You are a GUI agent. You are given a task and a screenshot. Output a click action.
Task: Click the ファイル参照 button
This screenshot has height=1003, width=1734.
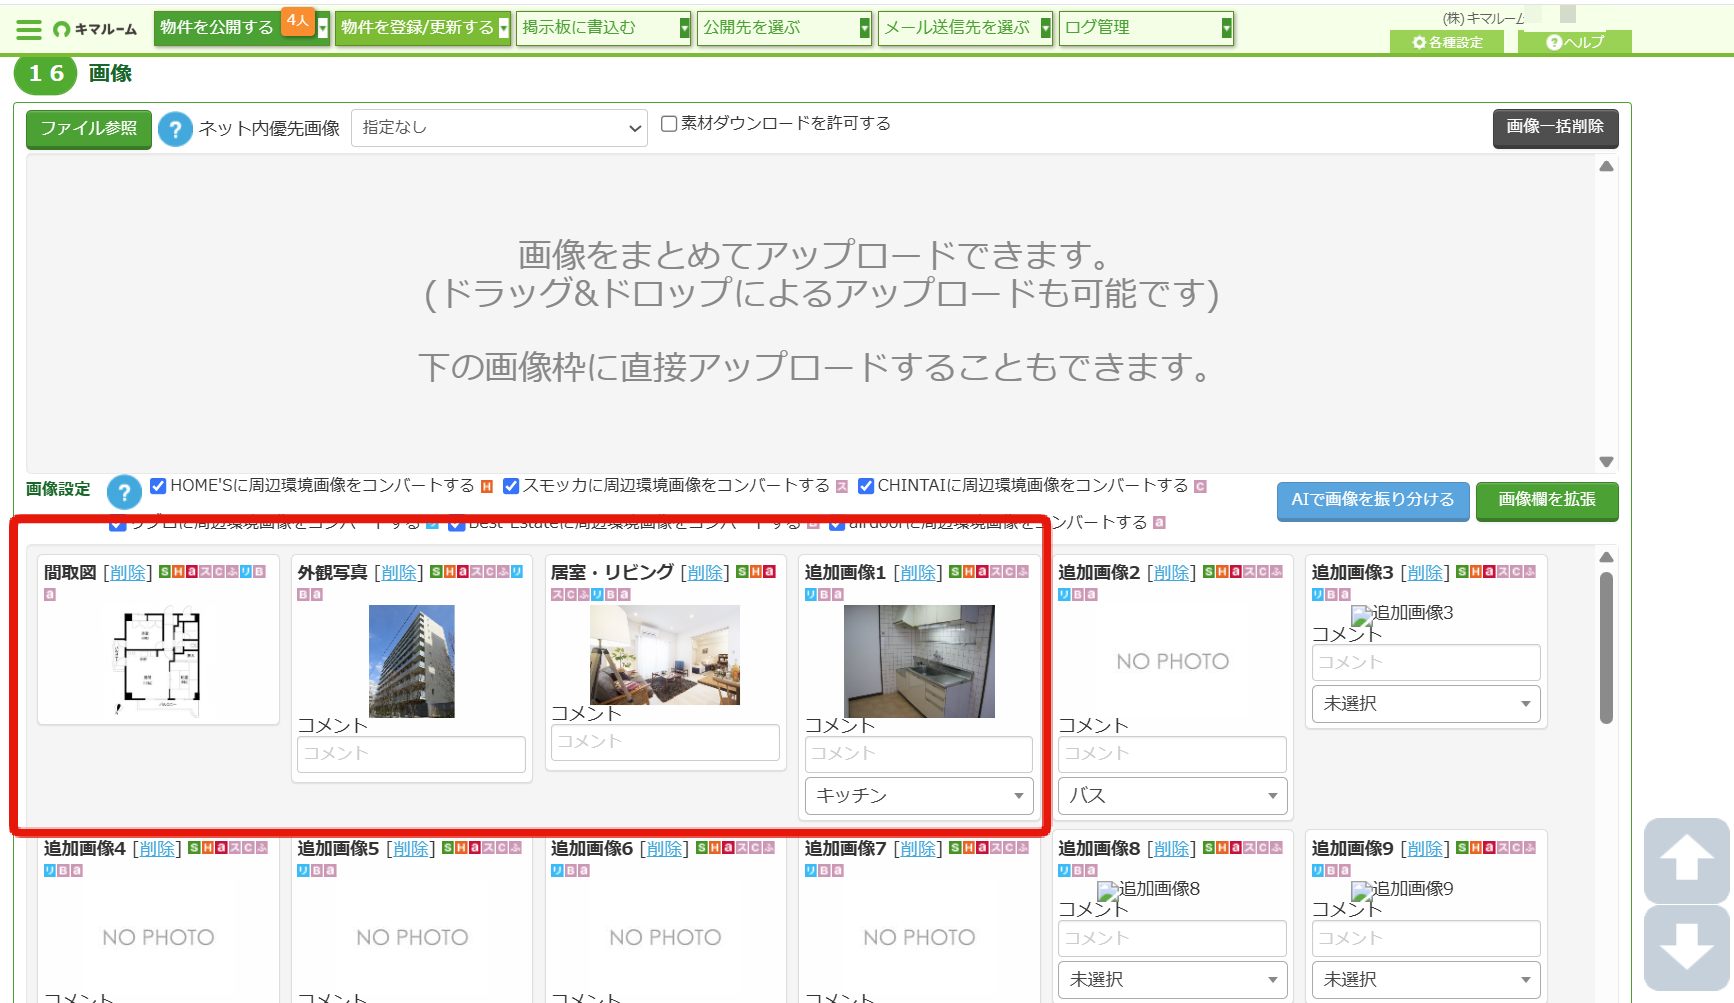tap(89, 129)
